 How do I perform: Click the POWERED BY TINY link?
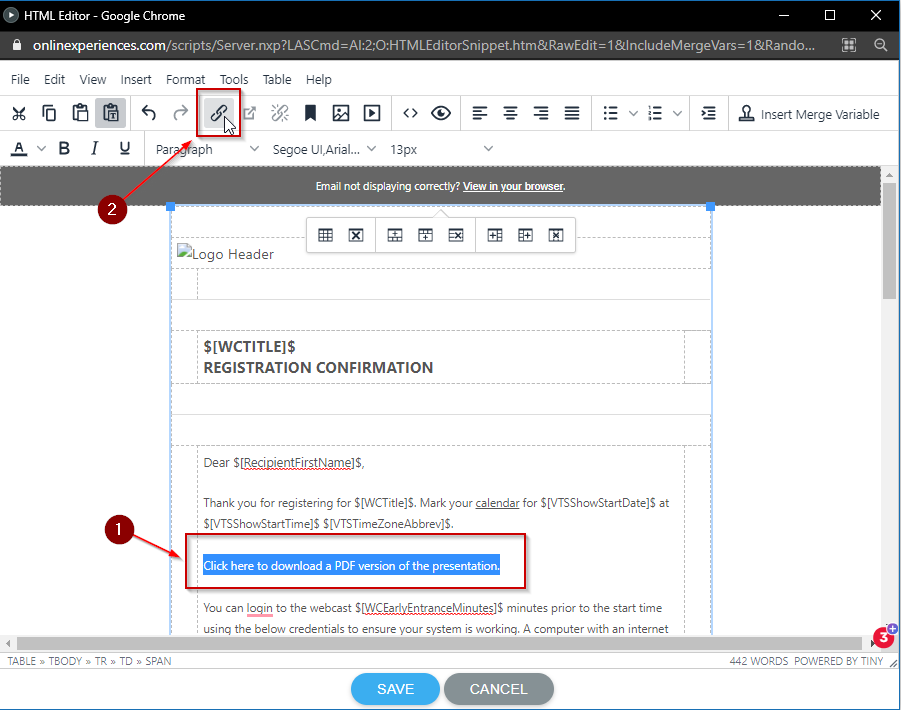(838, 661)
